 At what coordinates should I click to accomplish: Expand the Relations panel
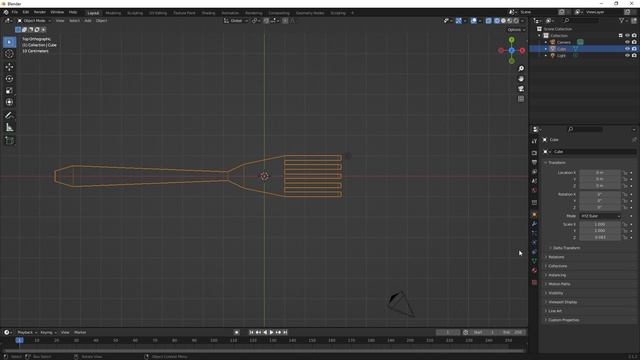point(556,257)
